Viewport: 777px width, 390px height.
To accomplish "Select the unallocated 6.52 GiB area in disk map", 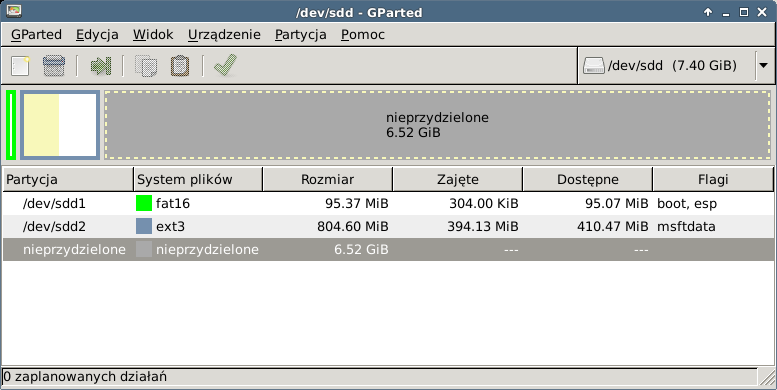I will (x=438, y=125).
